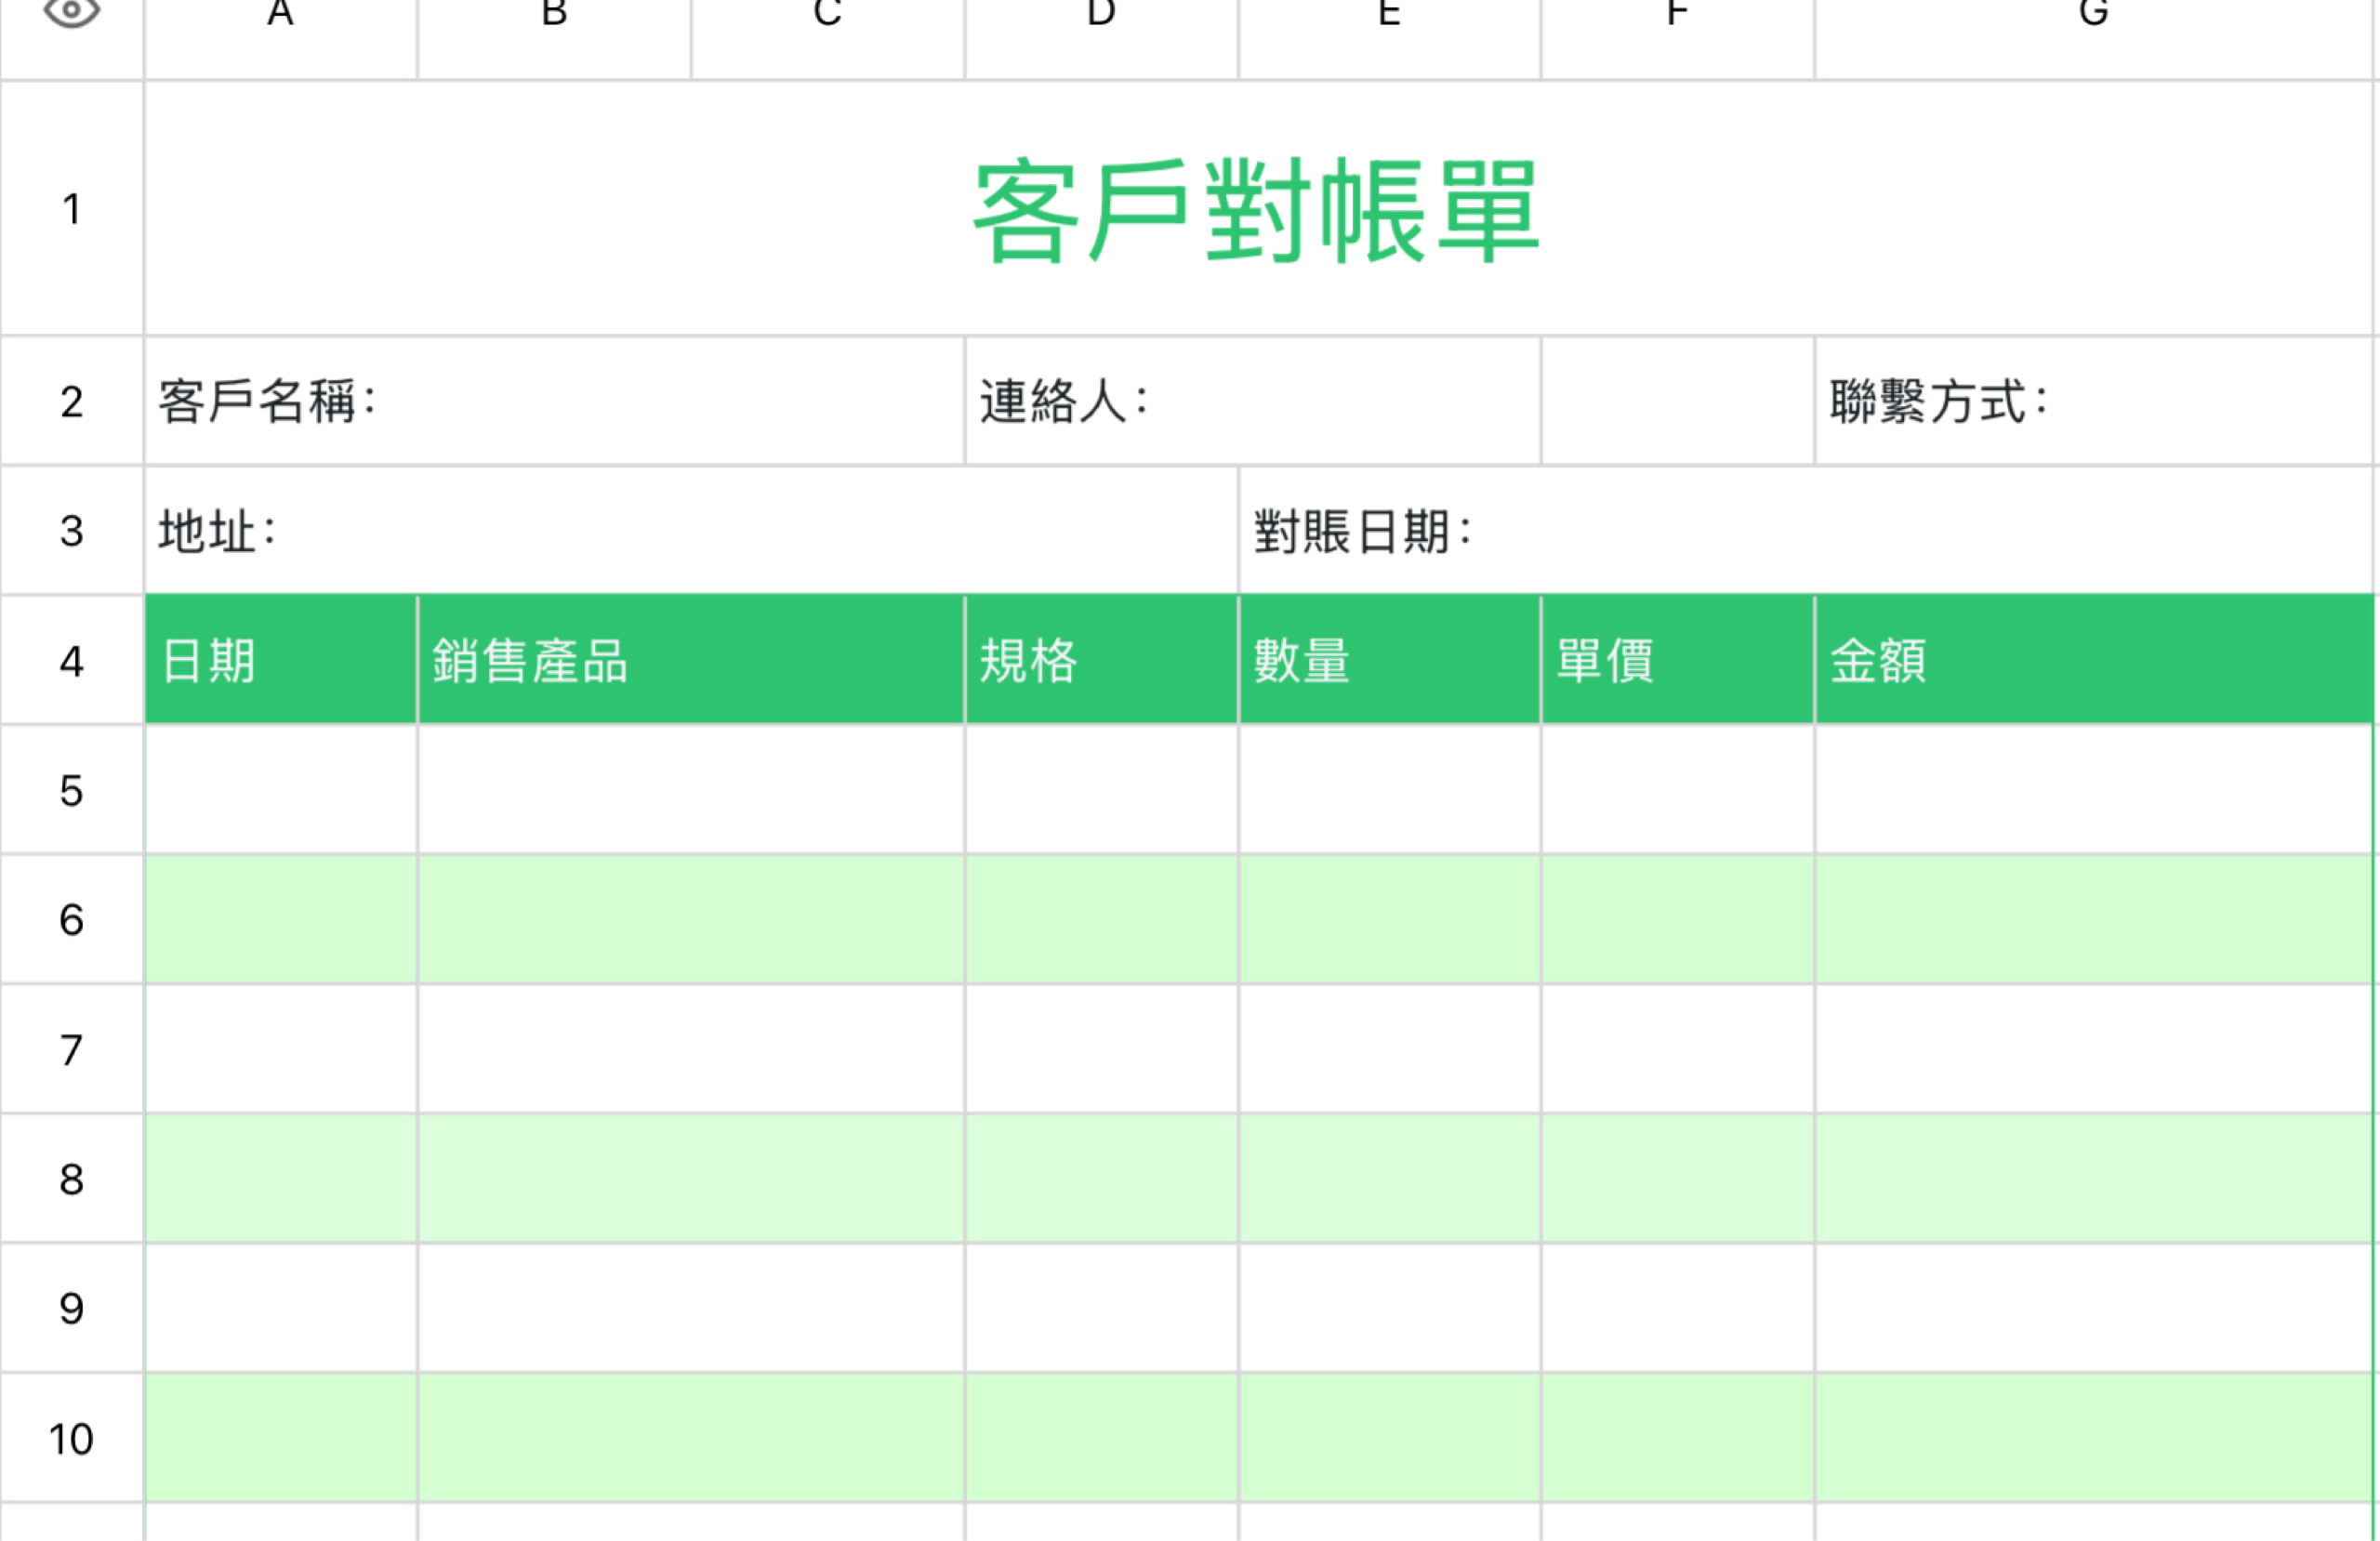Click the 對賬日期: cell
The width and height of the screenshot is (2380, 1541).
(x=1808, y=530)
